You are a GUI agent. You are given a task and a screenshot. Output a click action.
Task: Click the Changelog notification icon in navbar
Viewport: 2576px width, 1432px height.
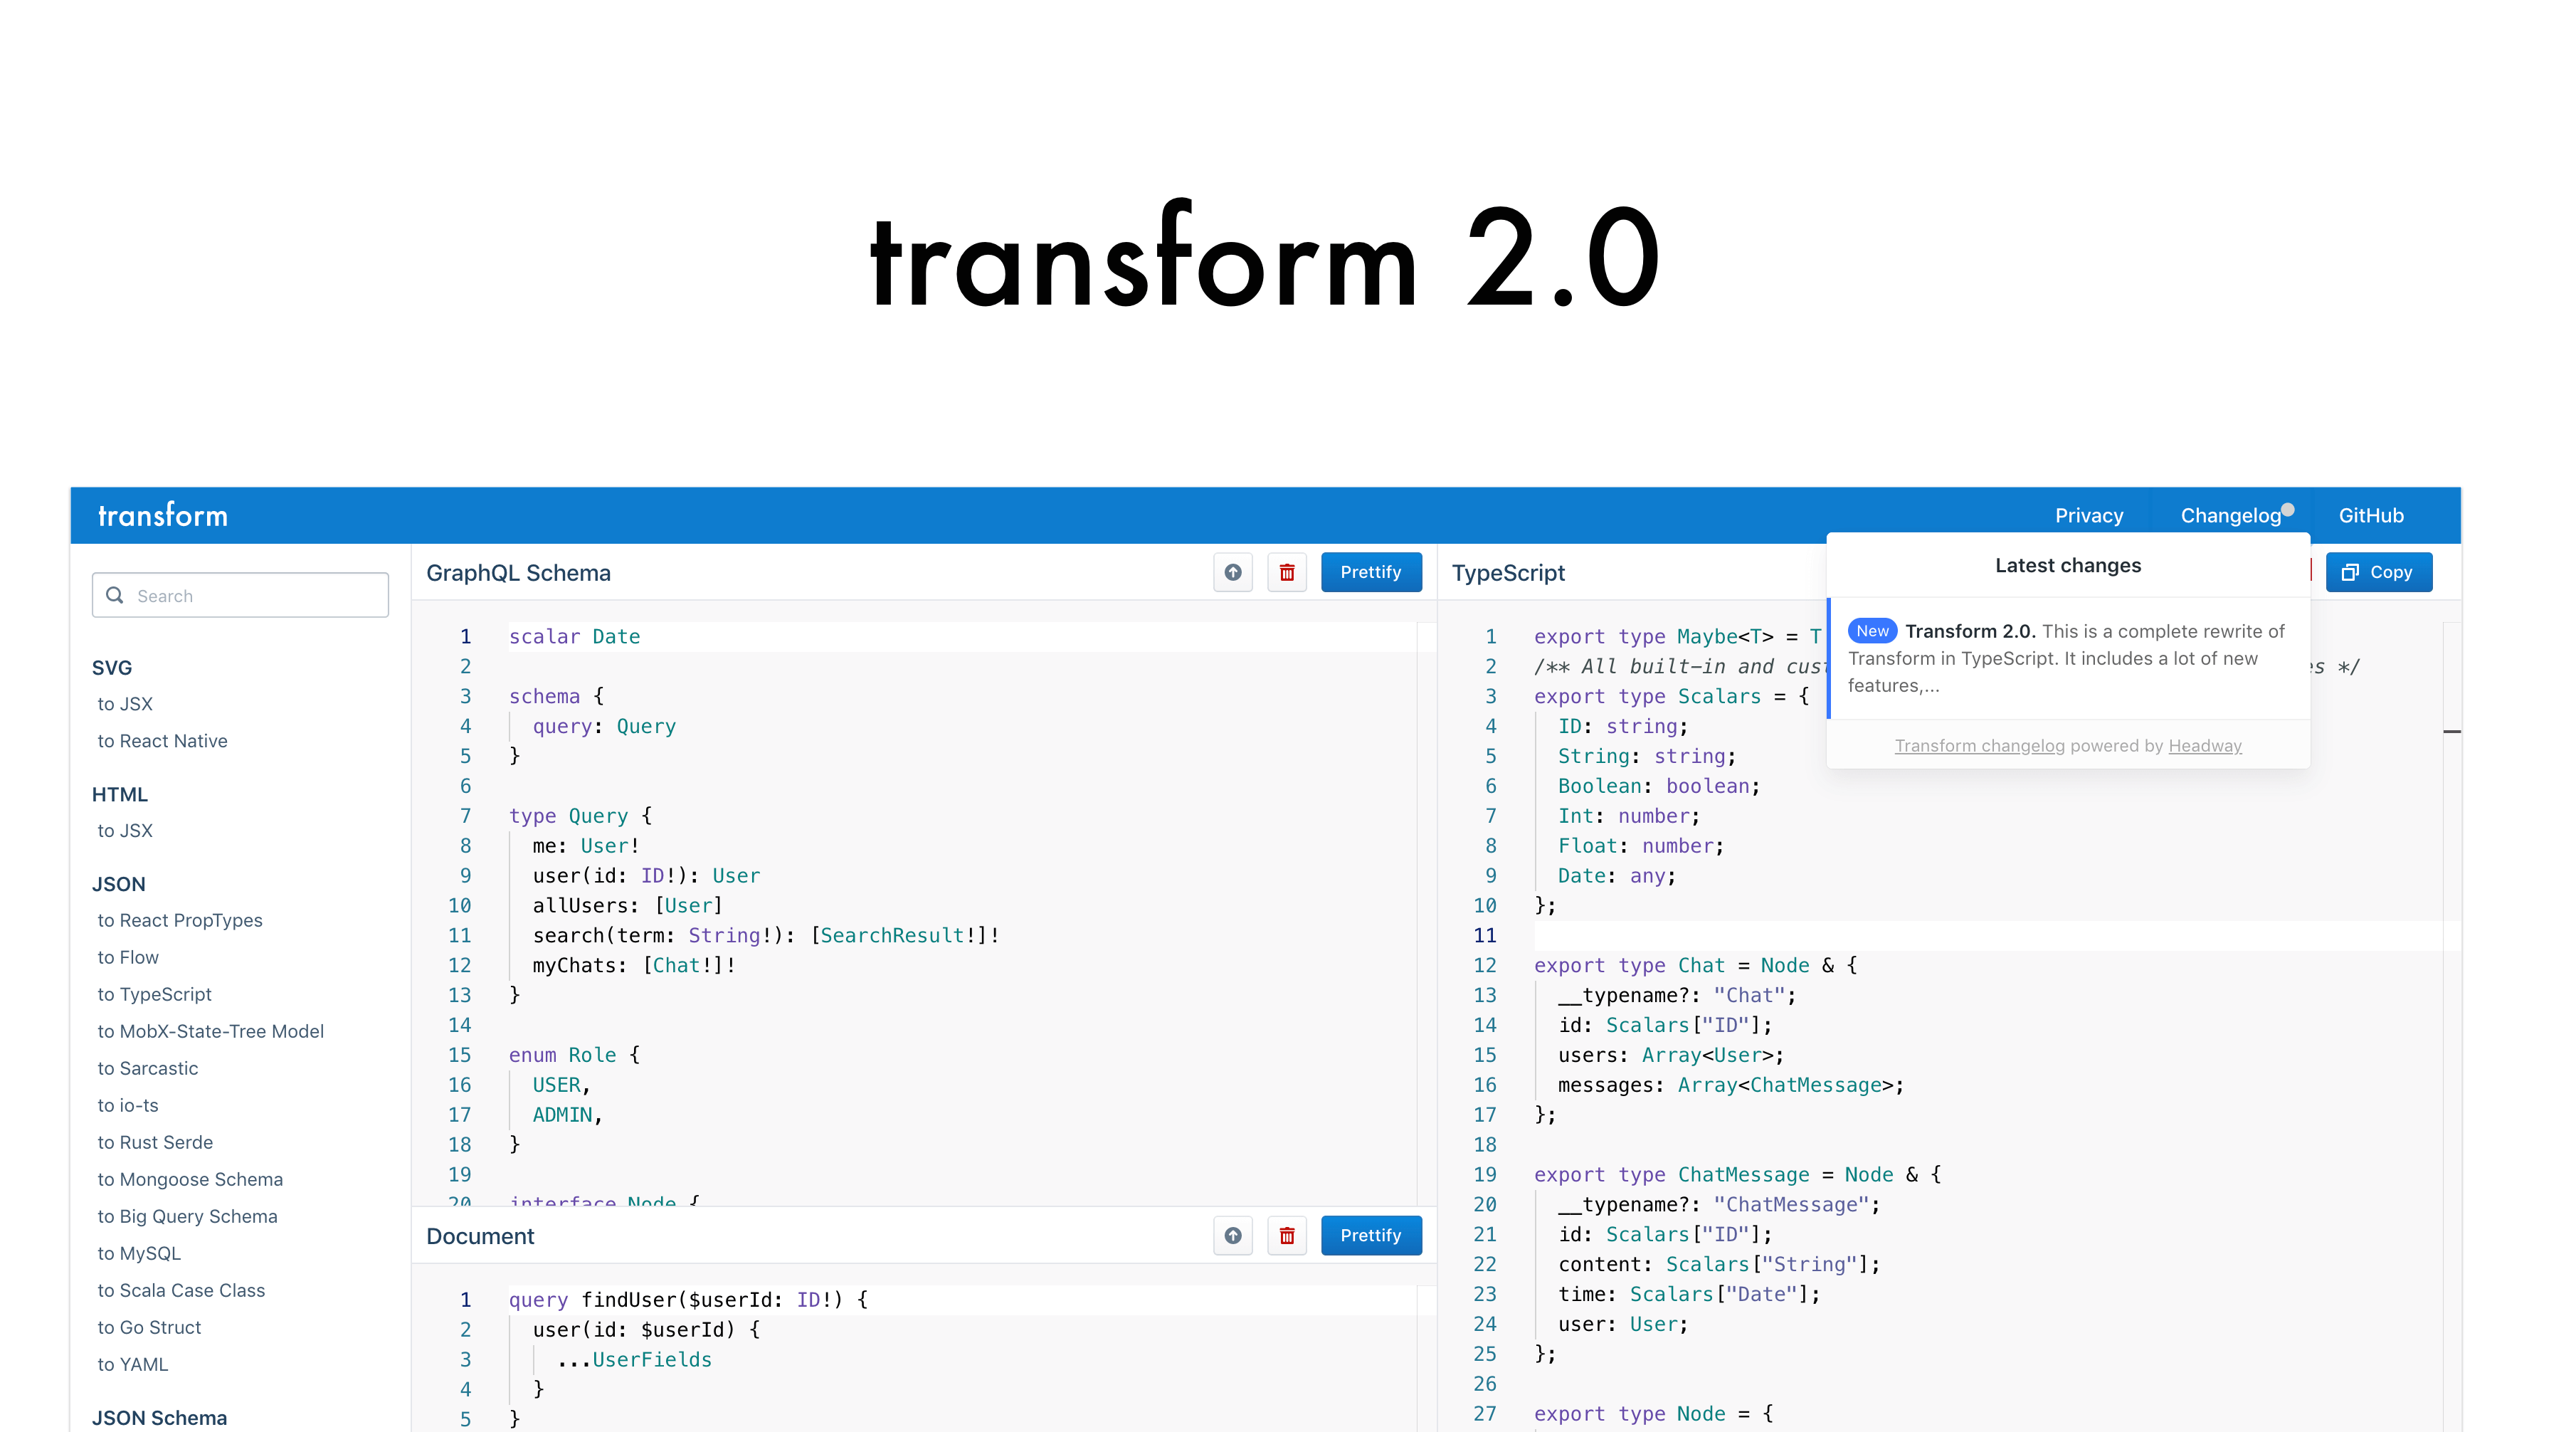click(x=2287, y=506)
